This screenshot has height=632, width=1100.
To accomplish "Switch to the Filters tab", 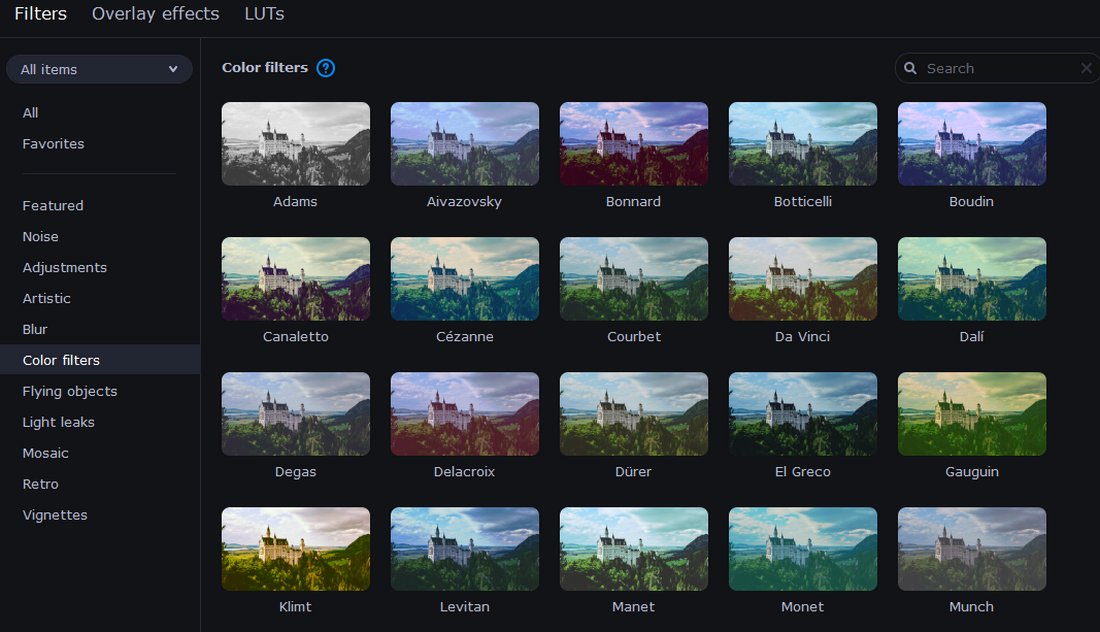I will [x=41, y=14].
